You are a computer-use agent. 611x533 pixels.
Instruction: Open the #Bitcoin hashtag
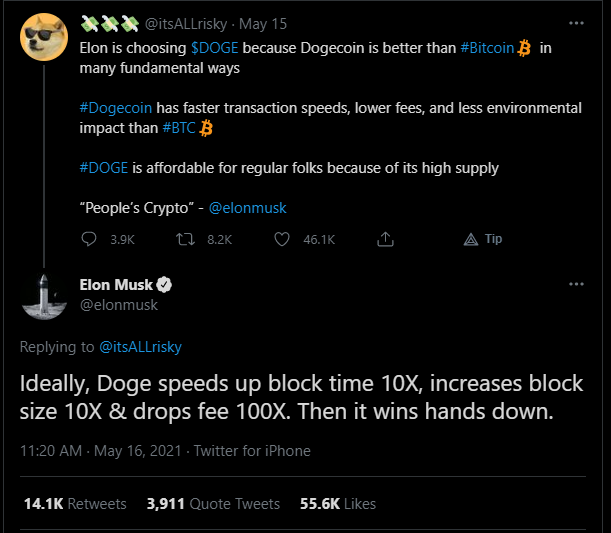(487, 48)
